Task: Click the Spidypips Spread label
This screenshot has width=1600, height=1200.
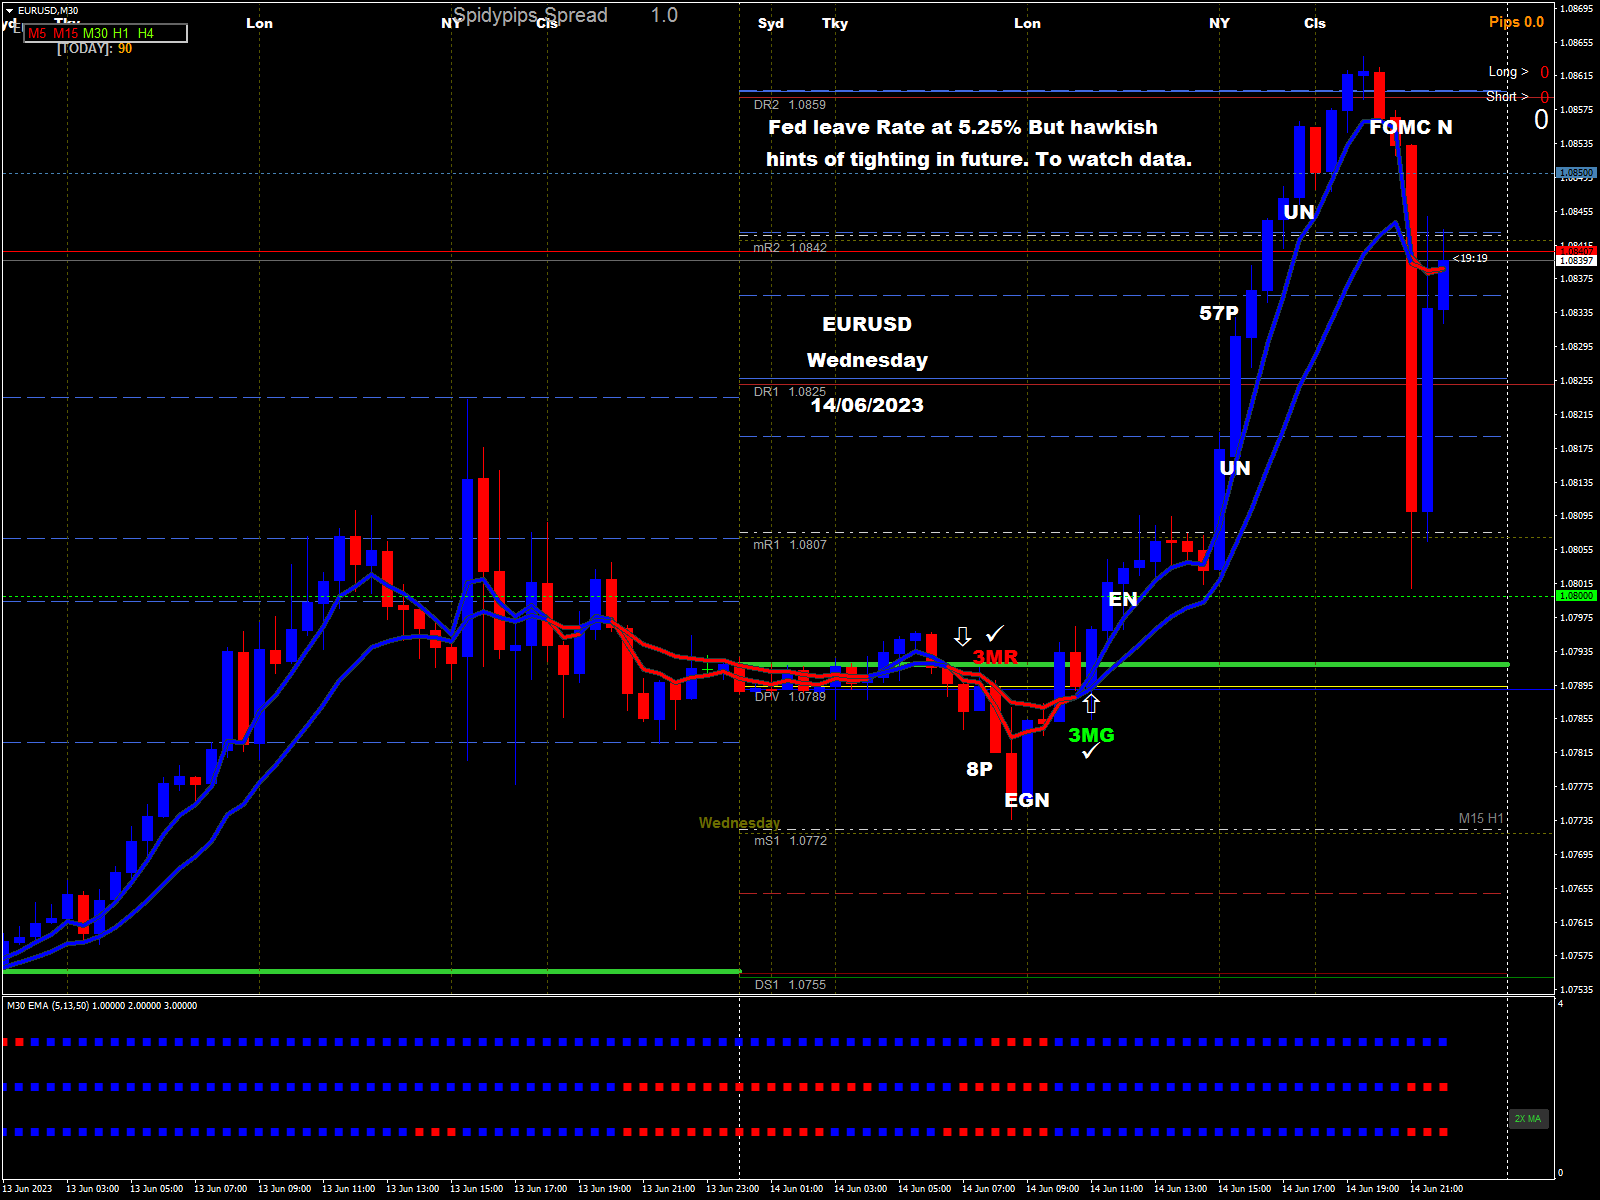Action: [x=530, y=15]
